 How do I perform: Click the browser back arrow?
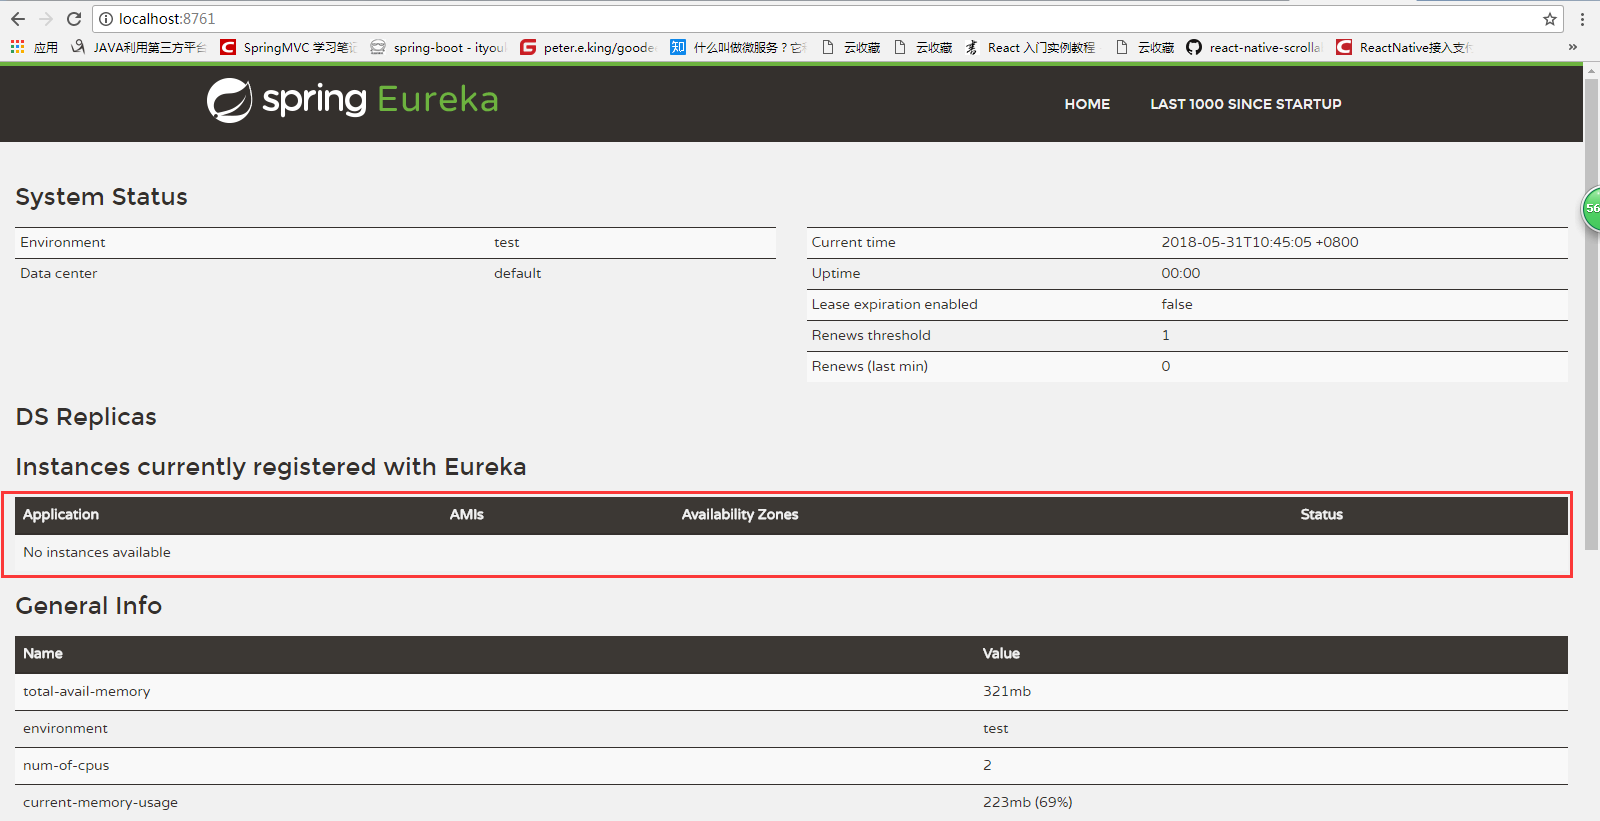[18, 19]
